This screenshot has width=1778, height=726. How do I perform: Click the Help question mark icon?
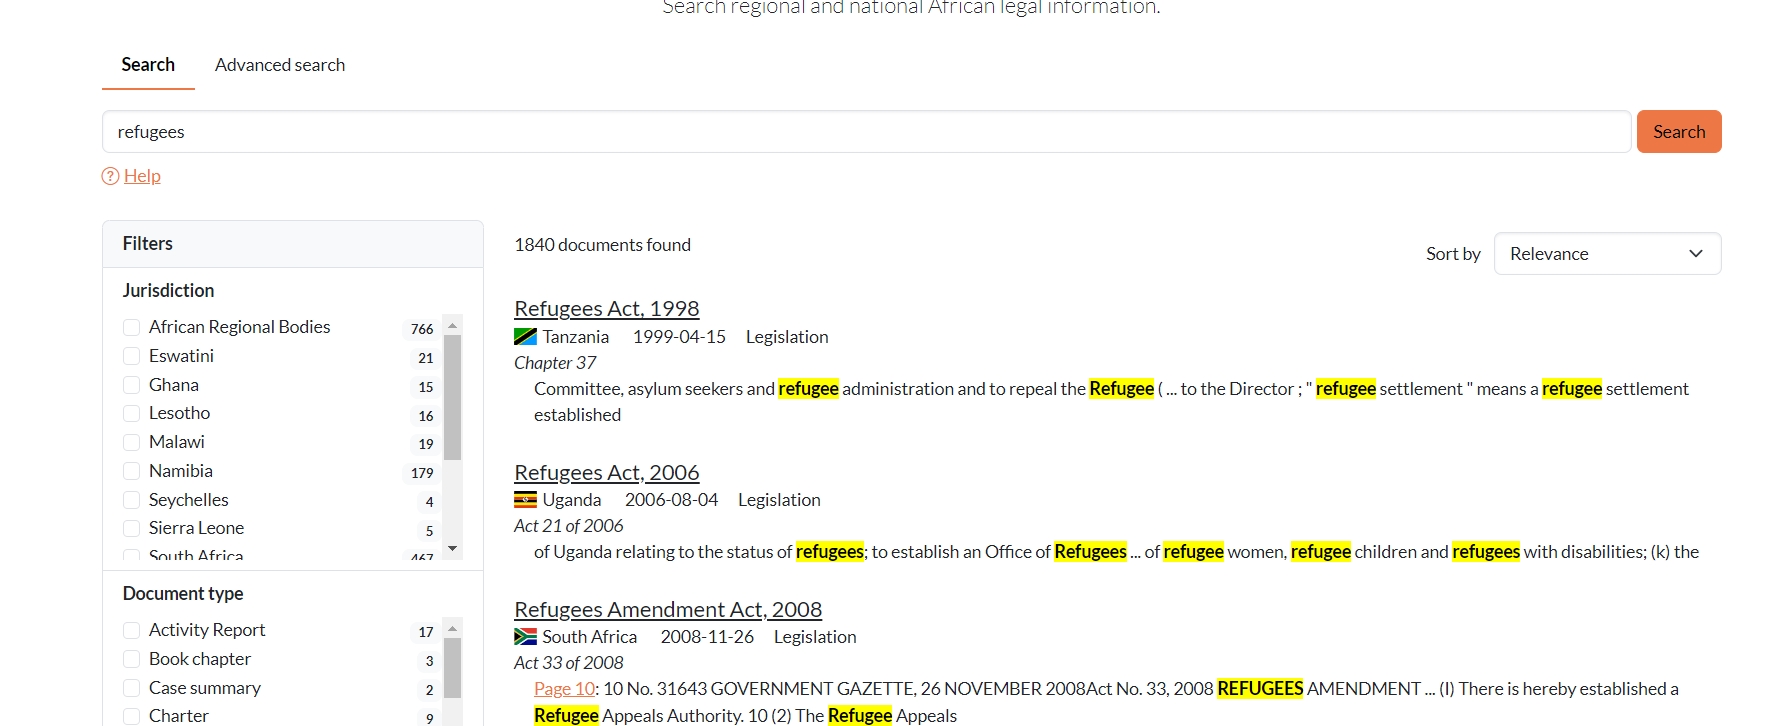pyautogui.click(x=110, y=176)
